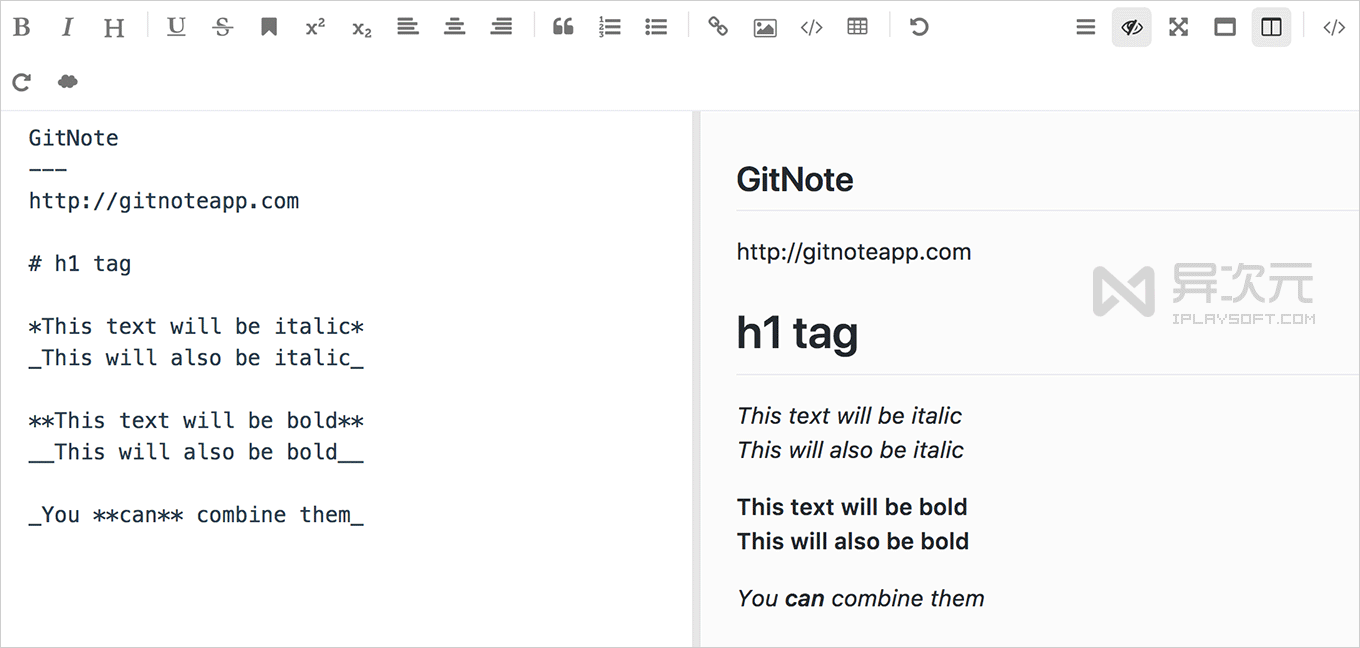Insert a blockquote

coord(562,27)
